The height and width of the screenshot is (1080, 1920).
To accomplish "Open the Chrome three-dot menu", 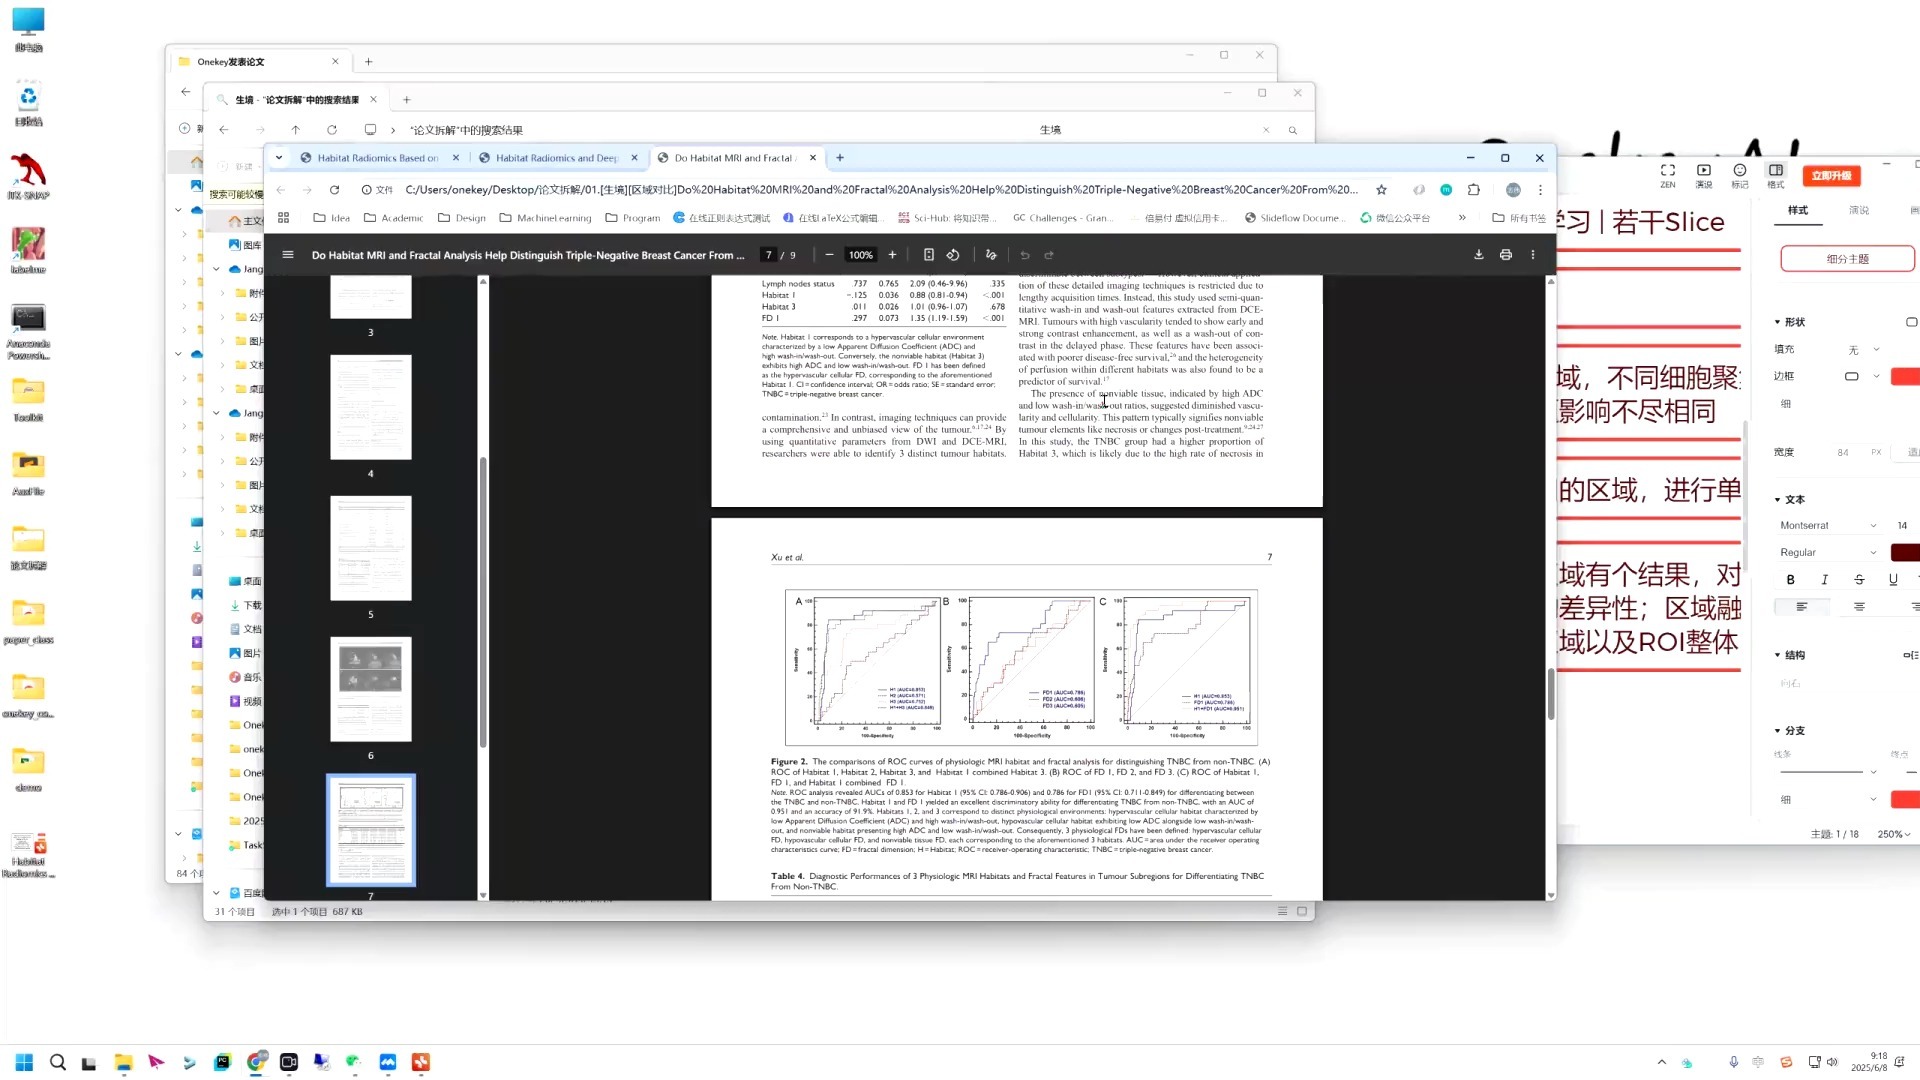I will (x=1541, y=190).
